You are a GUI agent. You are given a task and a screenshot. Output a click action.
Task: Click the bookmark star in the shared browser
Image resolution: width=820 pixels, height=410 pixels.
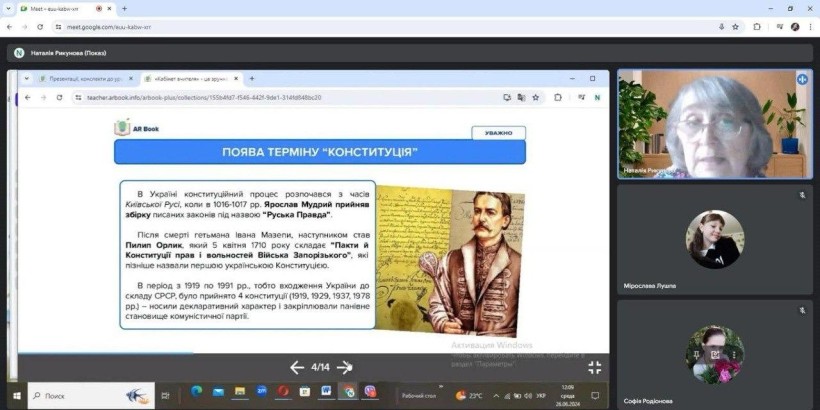point(536,97)
